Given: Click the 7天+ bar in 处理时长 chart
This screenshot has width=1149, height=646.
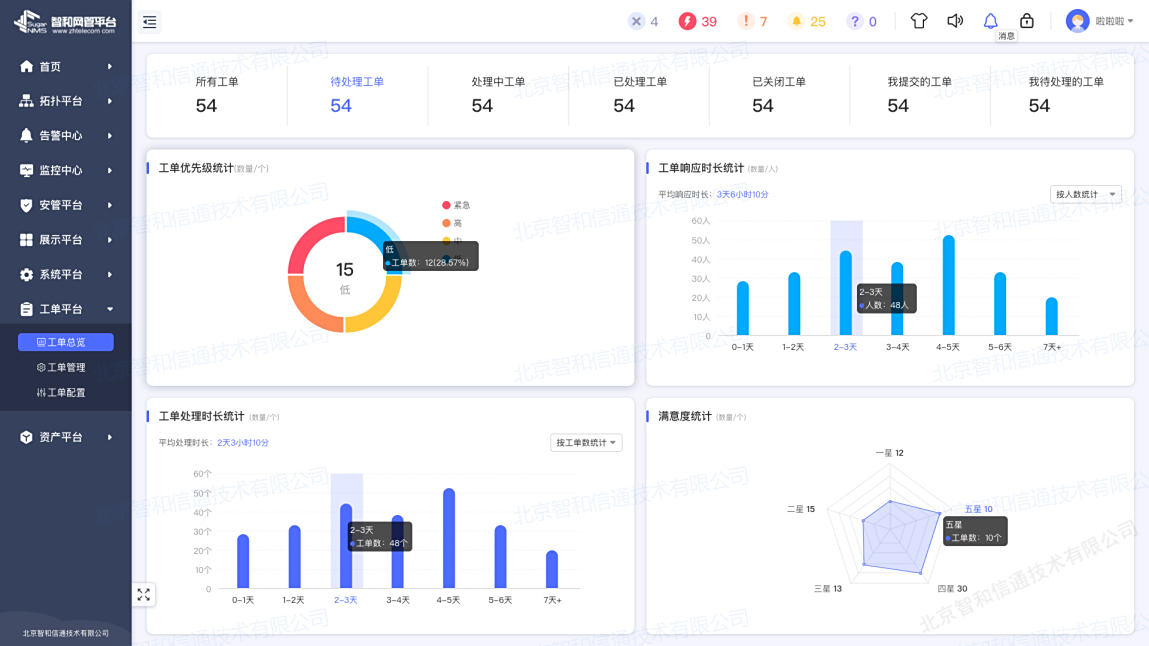Looking at the screenshot, I should tap(552, 569).
